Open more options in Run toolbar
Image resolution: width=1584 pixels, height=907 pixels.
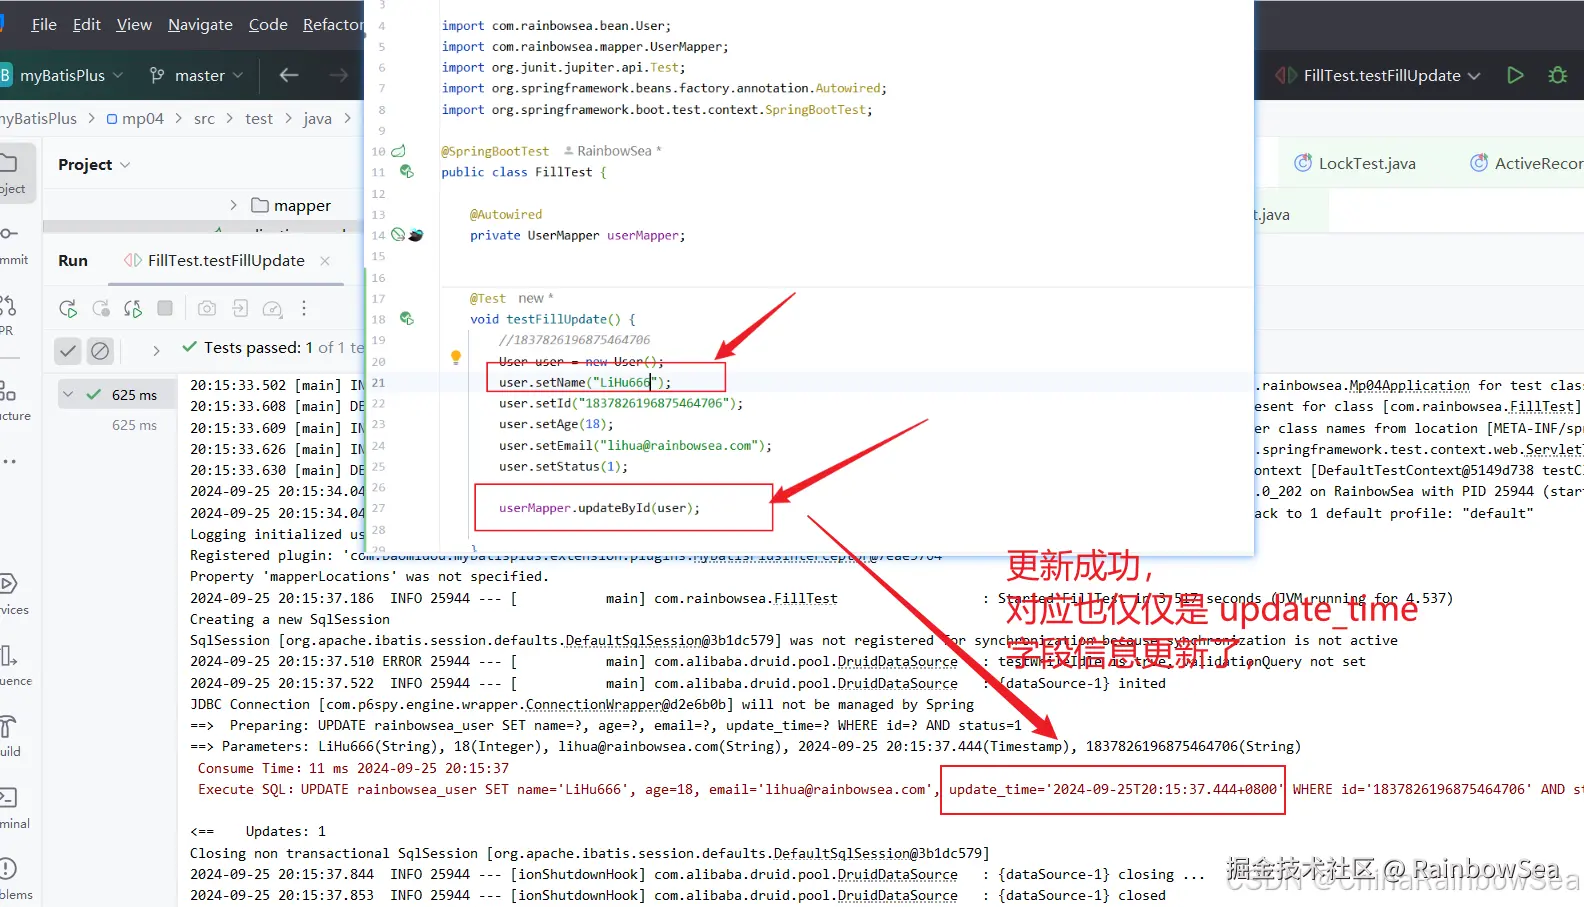pyautogui.click(x=304, y=309)
